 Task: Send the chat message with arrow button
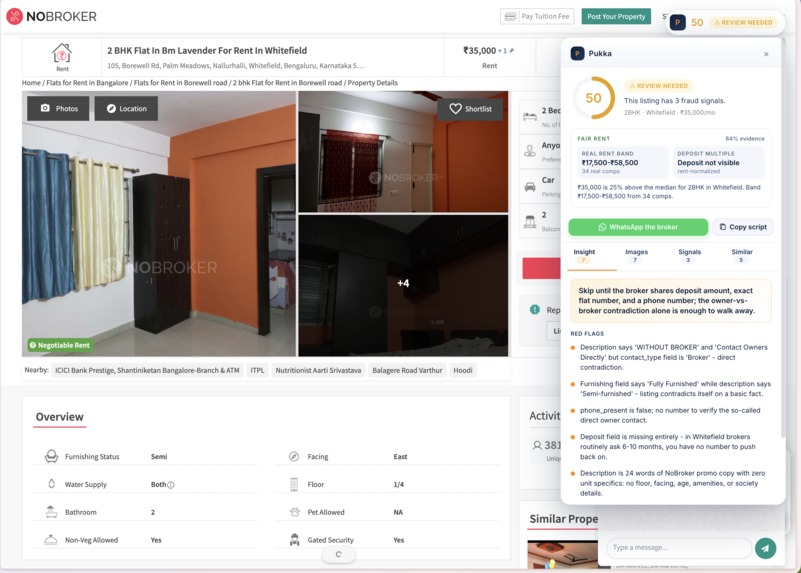coord(765,548)
